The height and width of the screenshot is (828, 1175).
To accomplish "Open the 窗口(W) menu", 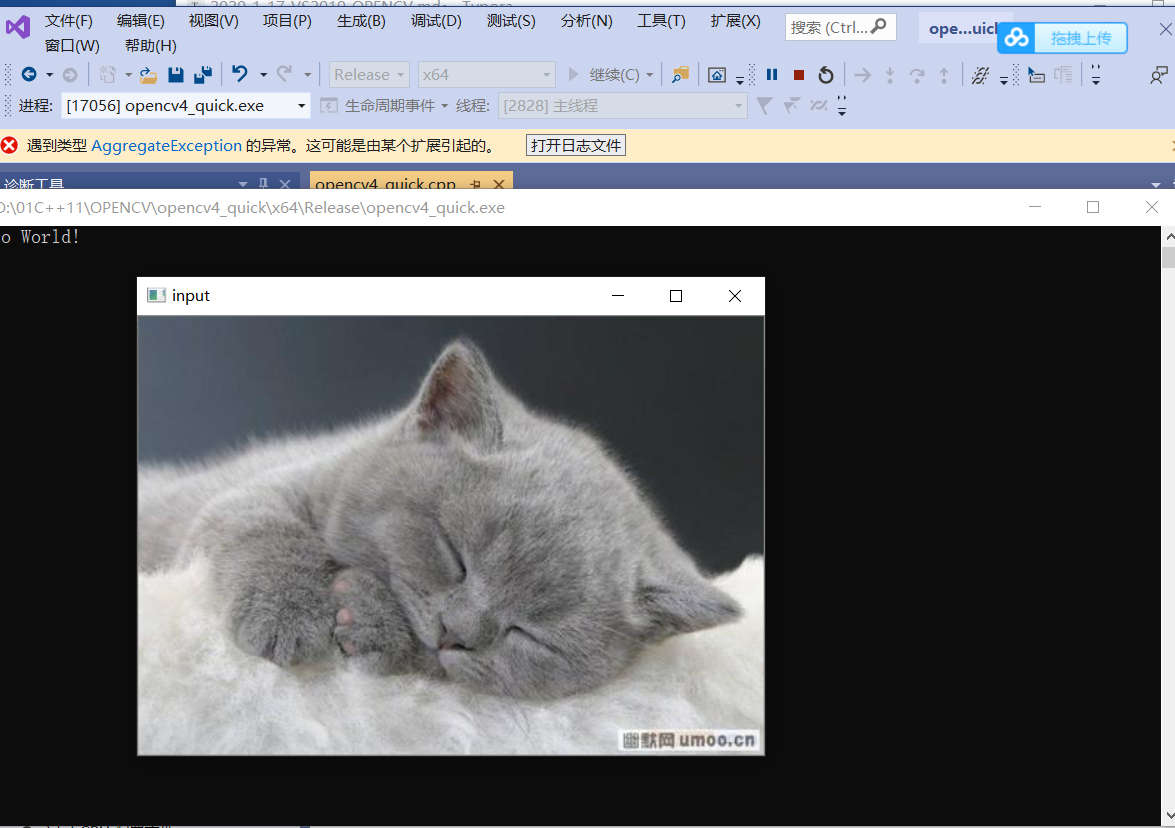I will point(72,46).
